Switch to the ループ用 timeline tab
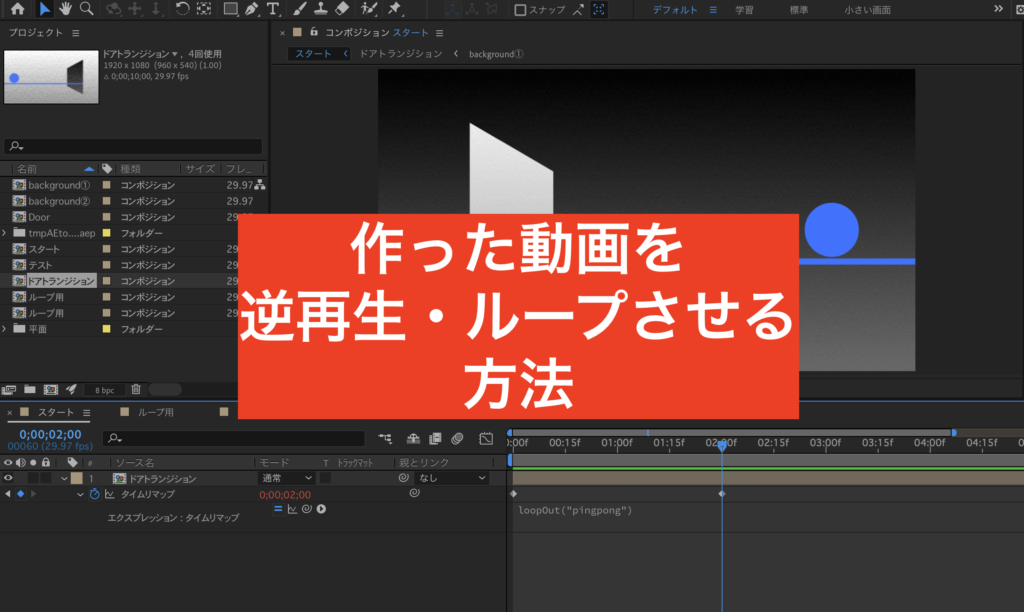This screenshot has height=612, width=1024. 155,412
